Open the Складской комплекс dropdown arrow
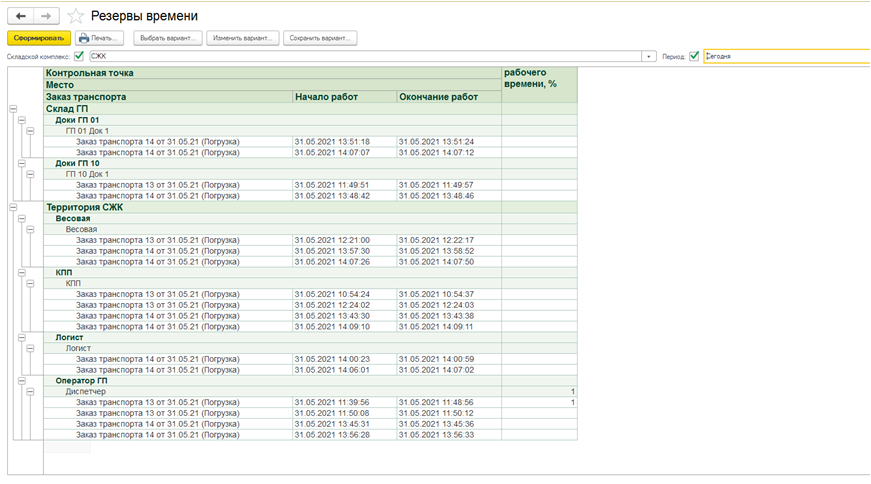Screen dimensions: 871x484 tap(650, 57)
